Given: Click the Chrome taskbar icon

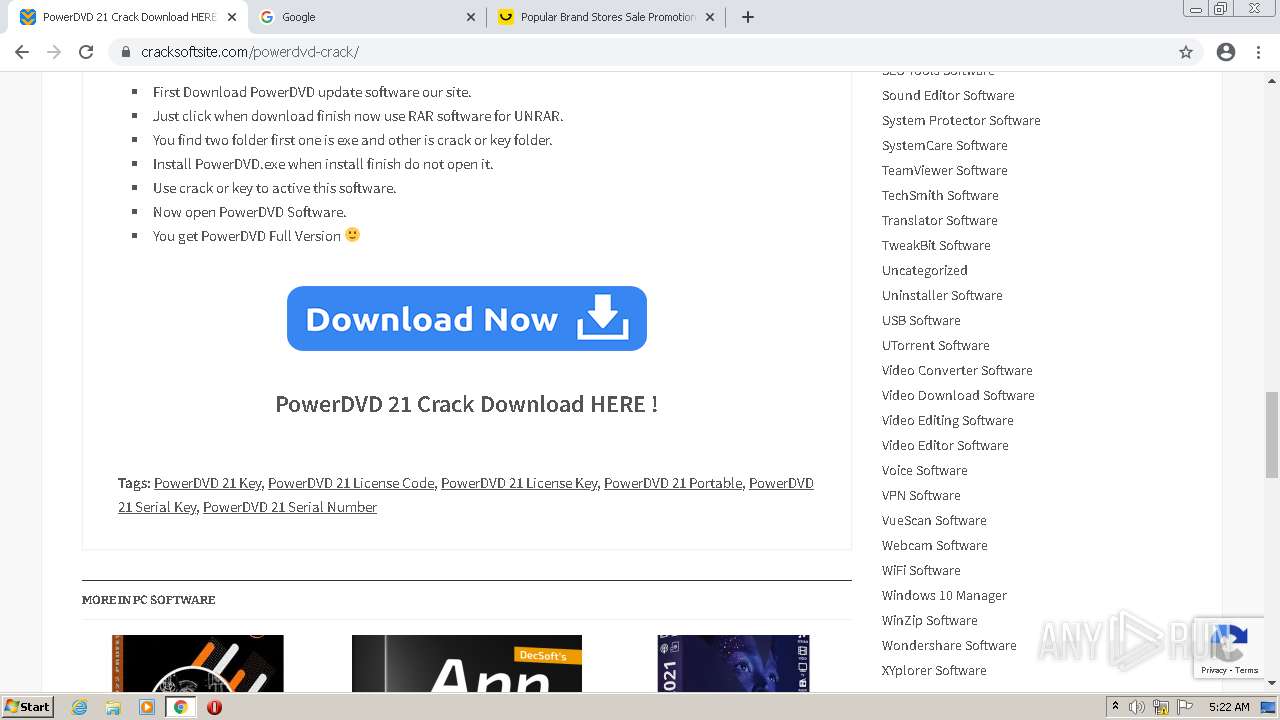Looking at the screenshot, I should tap(180, 707).
